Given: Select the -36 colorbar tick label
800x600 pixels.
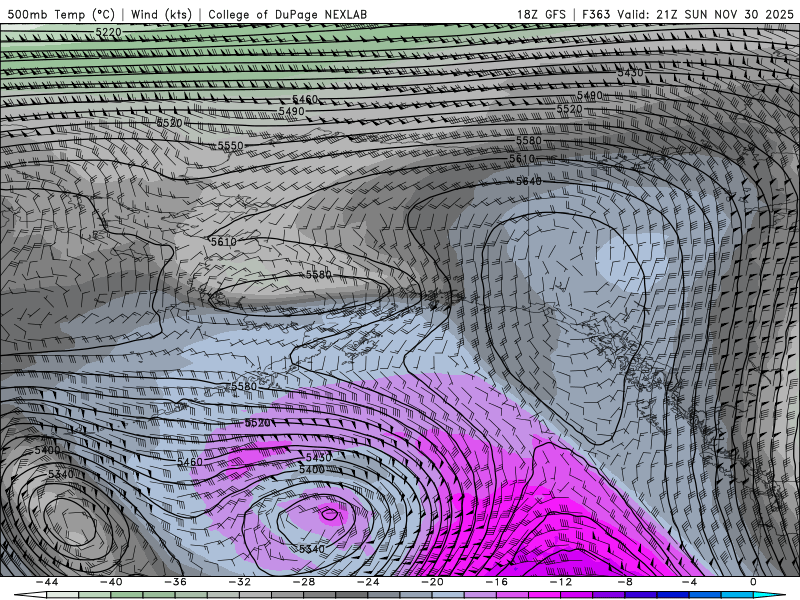Looking at the screenshot, I should (x=175, y=582).
